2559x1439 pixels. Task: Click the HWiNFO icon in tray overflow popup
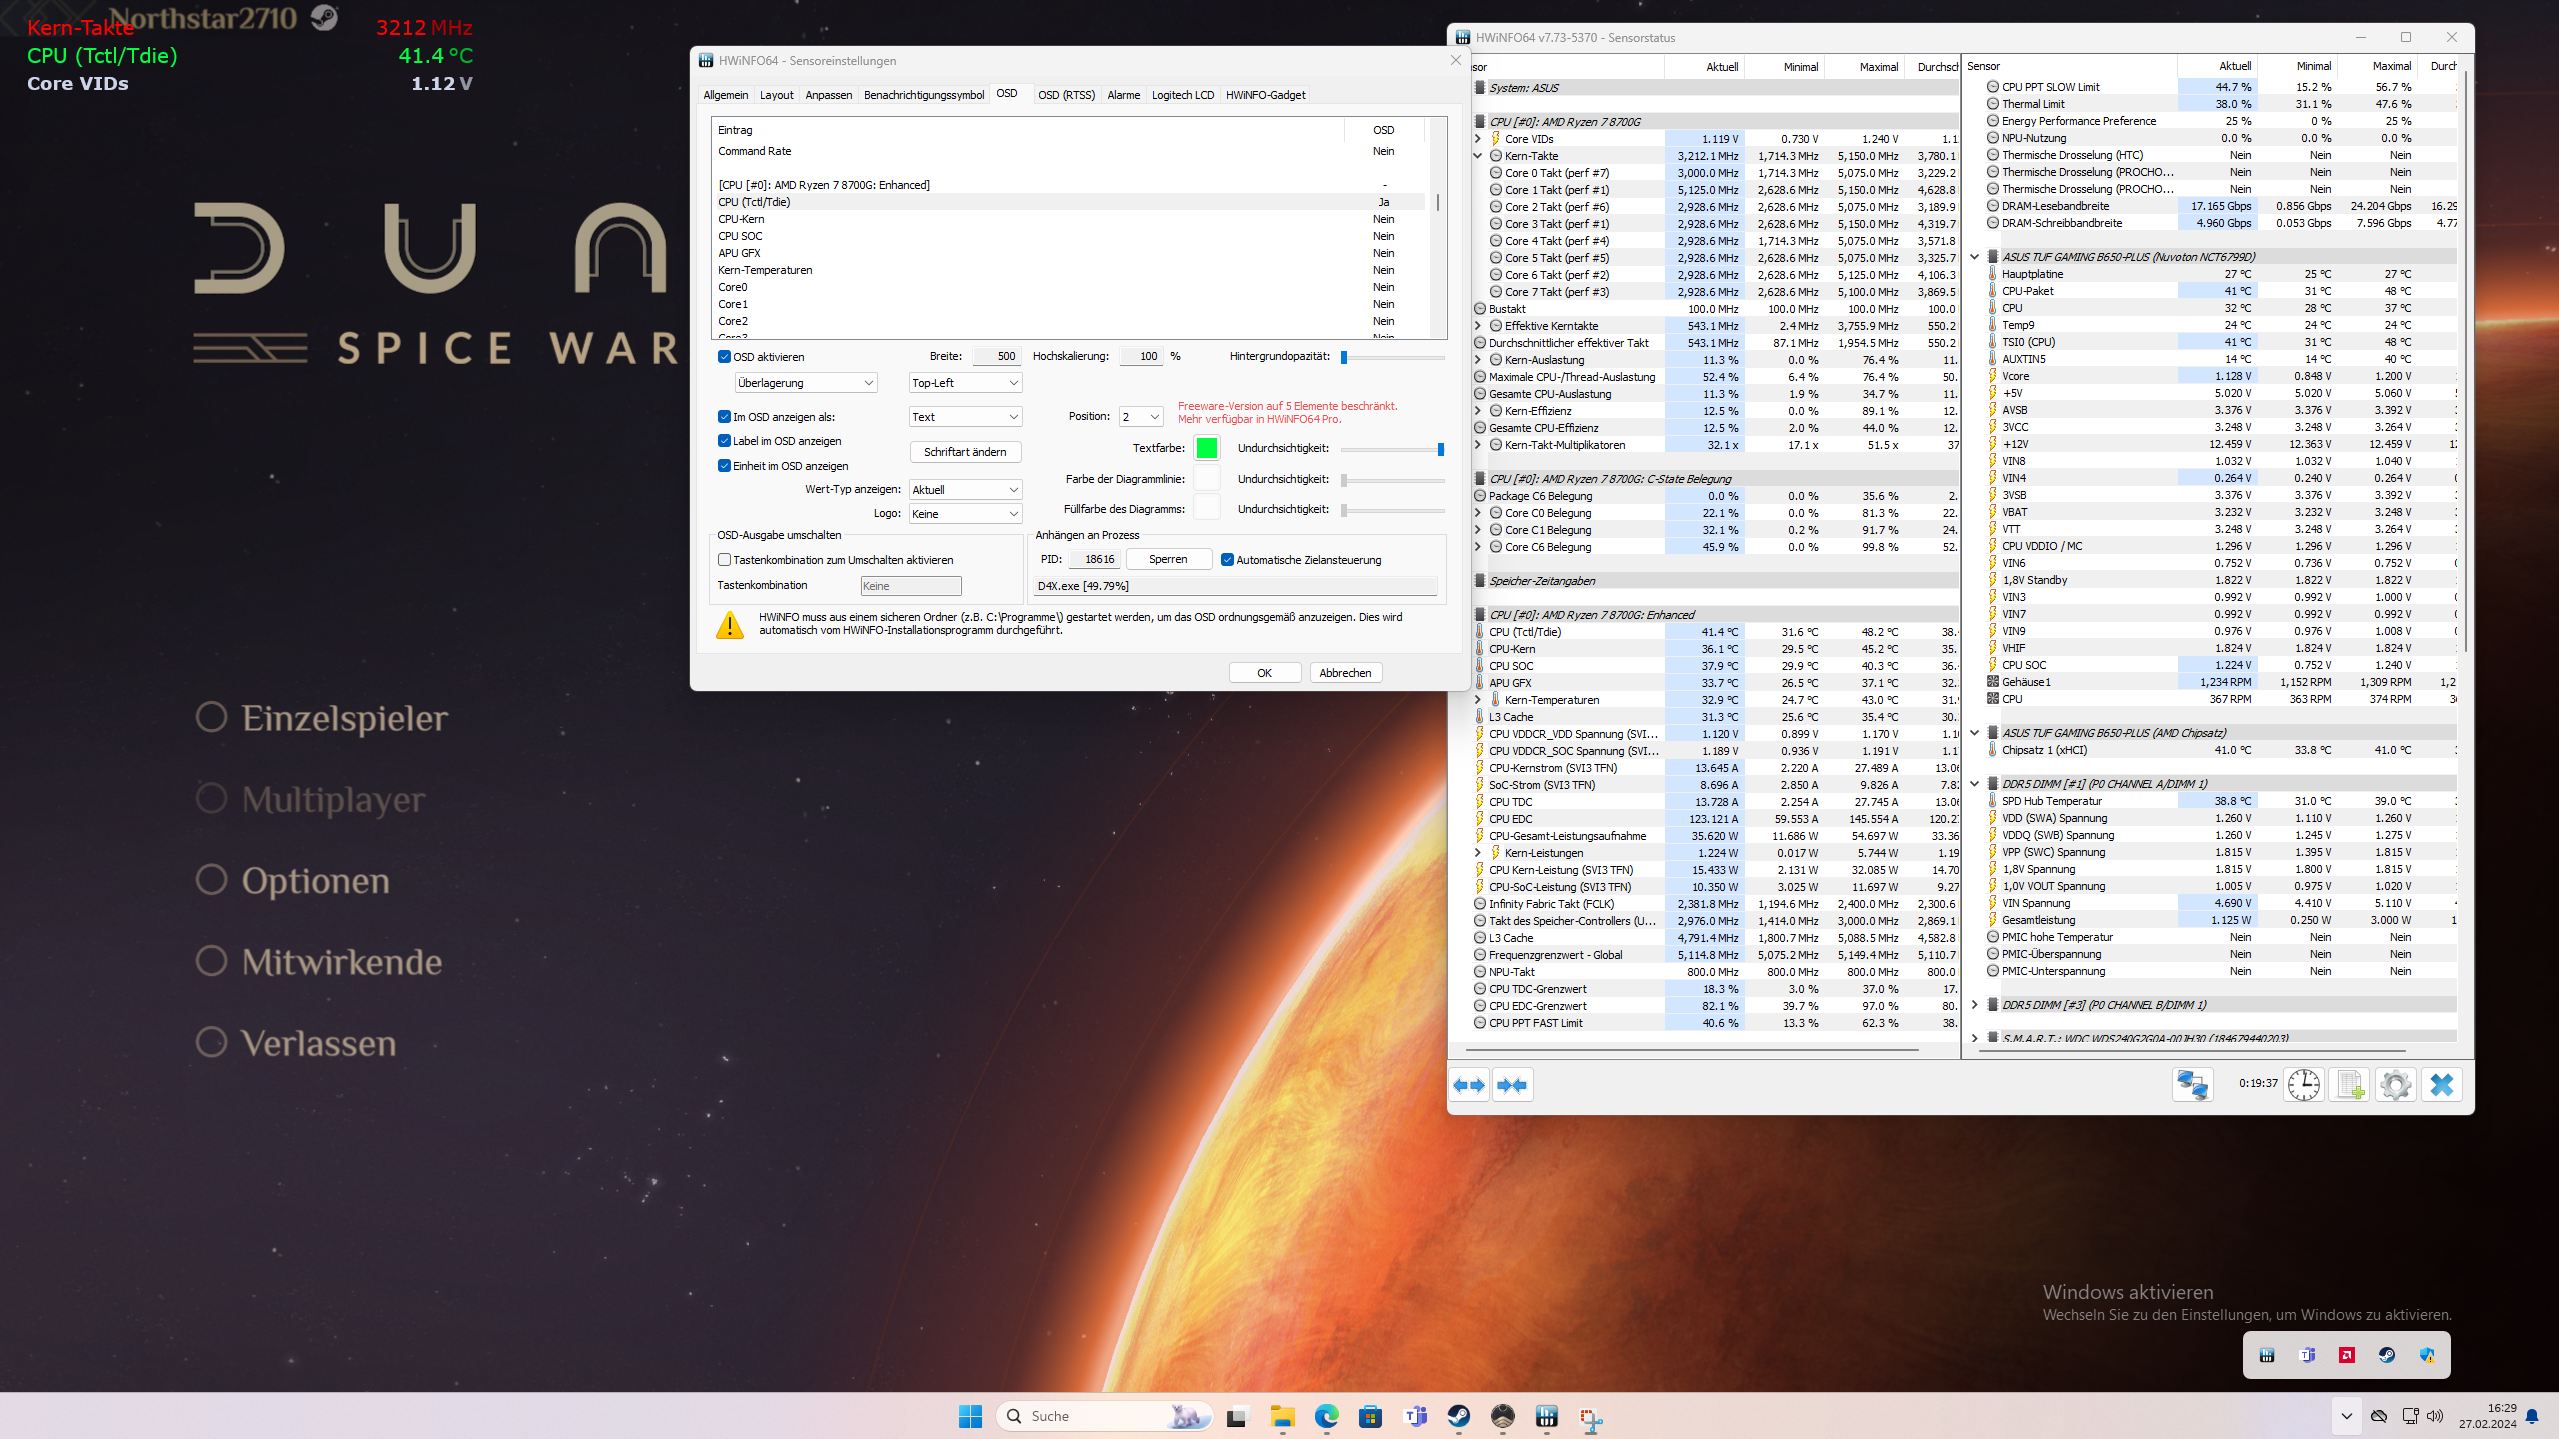(2267, 1355)
